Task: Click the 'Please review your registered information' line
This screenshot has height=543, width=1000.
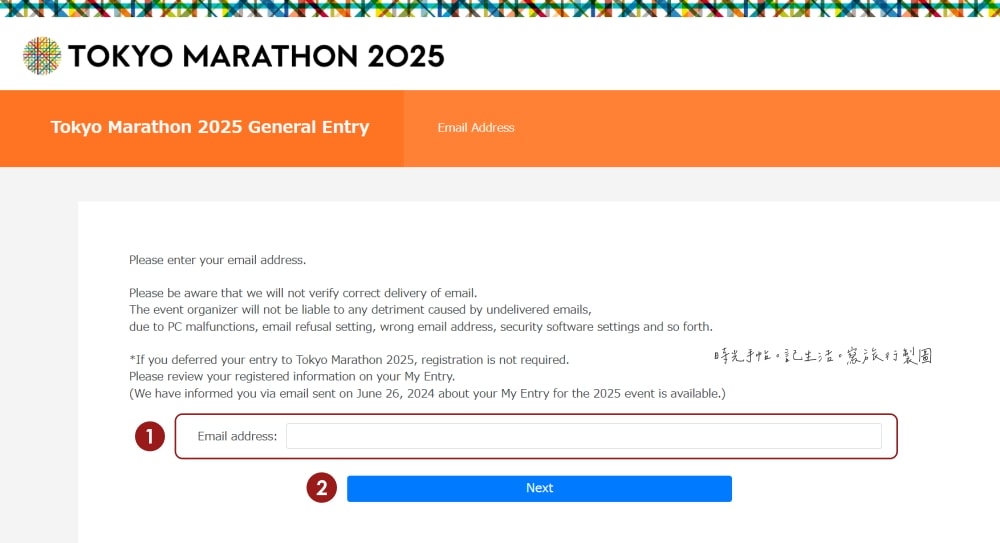Action: [292, 376]
